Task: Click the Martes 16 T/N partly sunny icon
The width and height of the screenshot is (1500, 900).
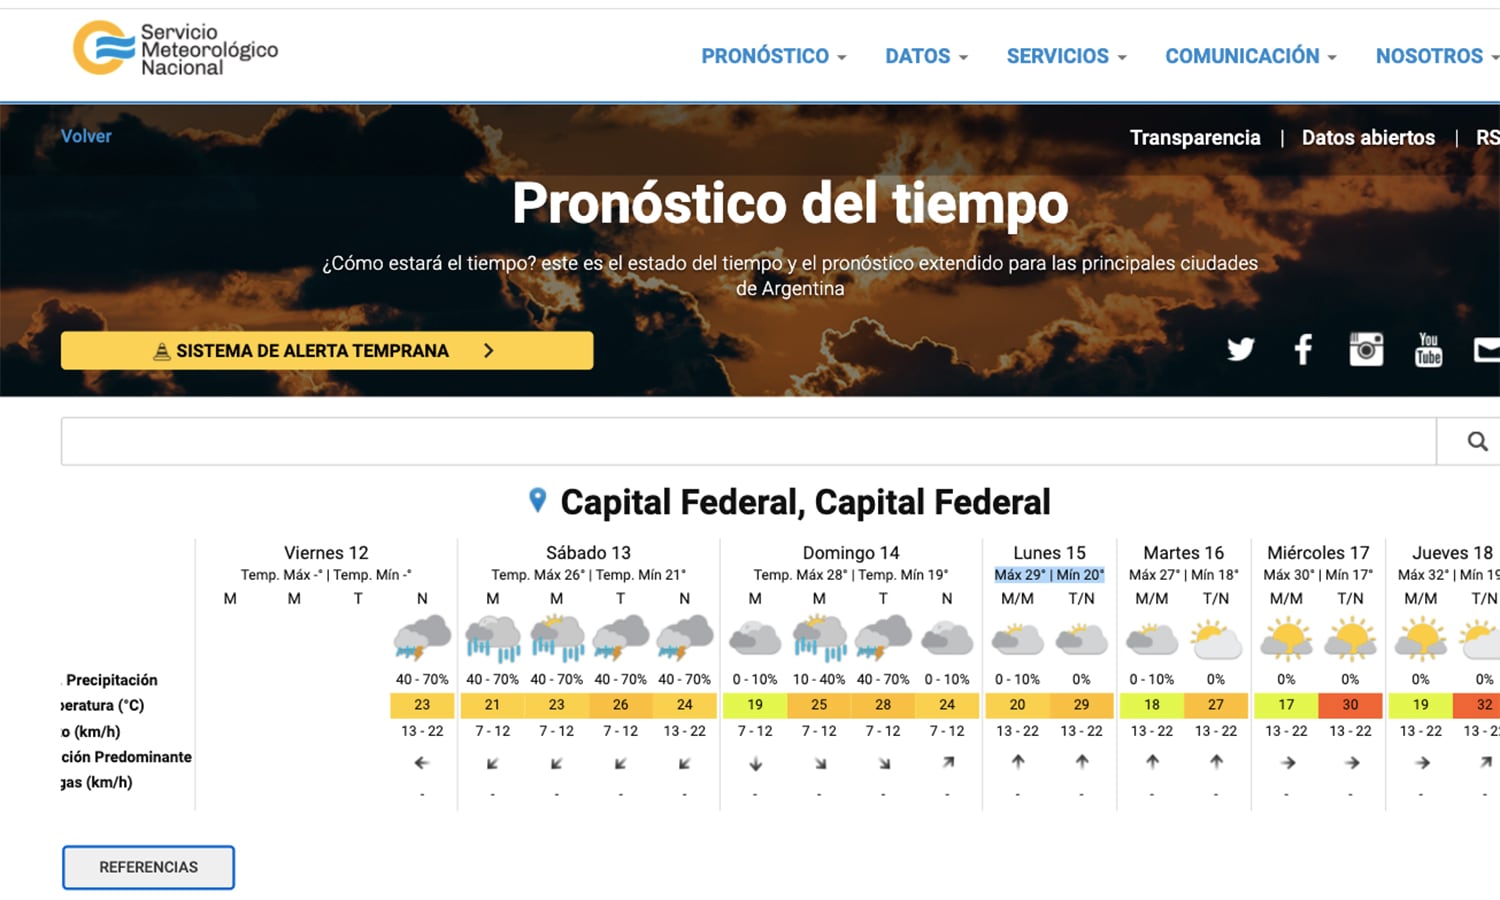Action: click(x=1216, y=639)
